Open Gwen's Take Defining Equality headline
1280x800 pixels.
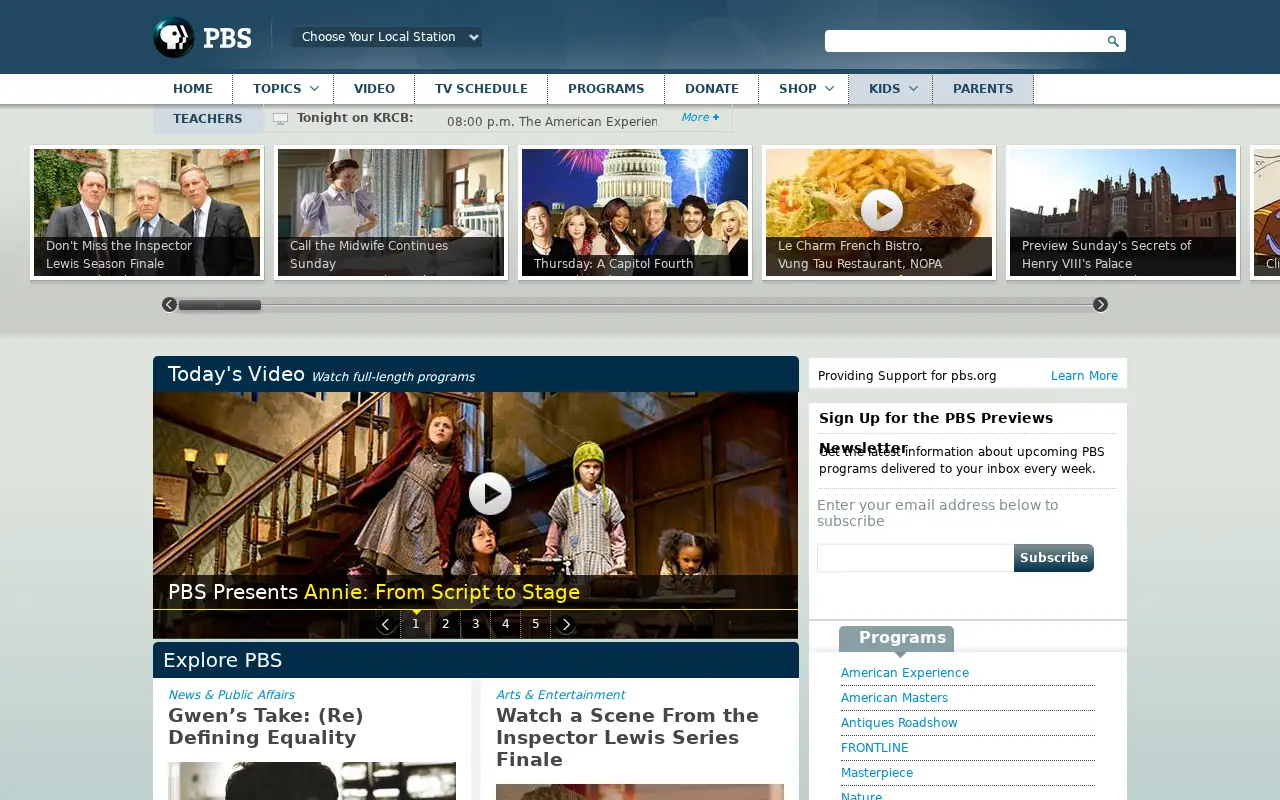pos(266,727)
